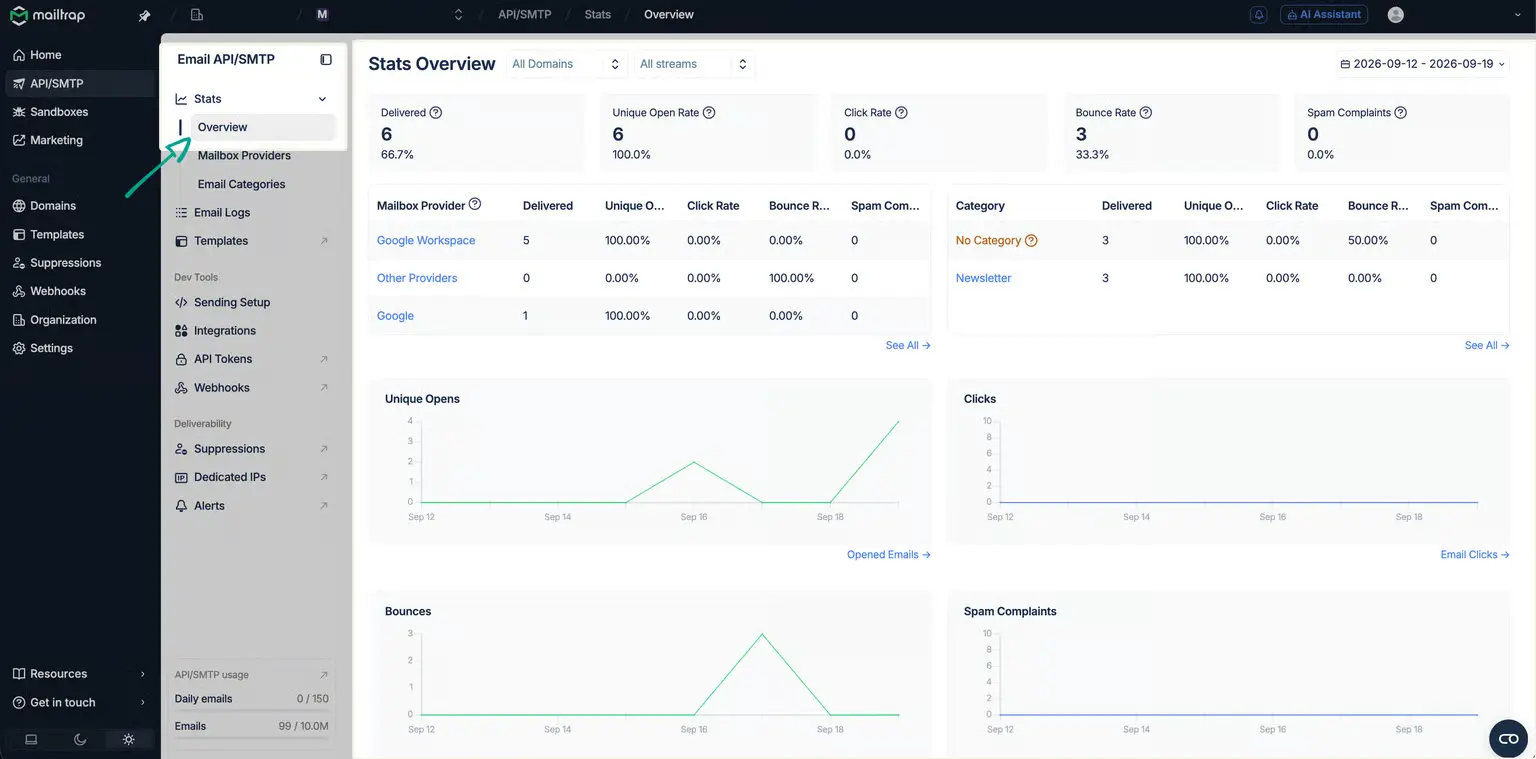Collapse the Stats section chevron

pos(322,99)
